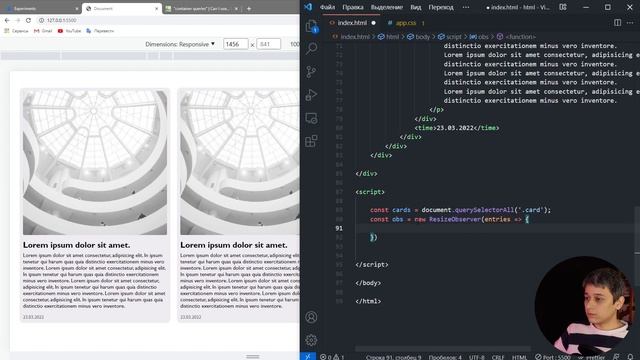Click the html breadcrumb segment
Viewport: 640px width, 360px height.
[389, 37]
